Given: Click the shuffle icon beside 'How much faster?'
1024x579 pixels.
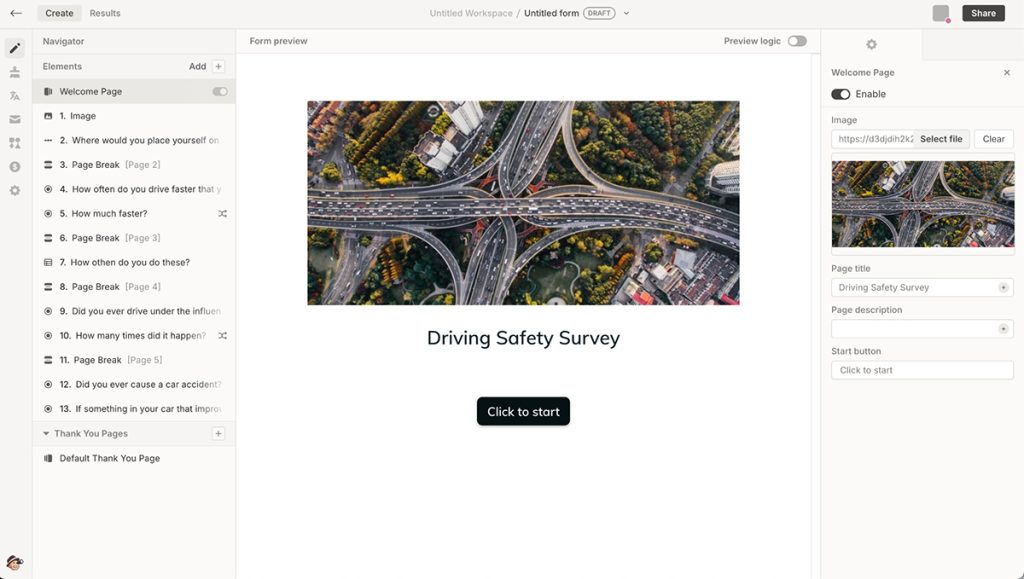Looking at the screenshot, I should [x=222, y=213].
